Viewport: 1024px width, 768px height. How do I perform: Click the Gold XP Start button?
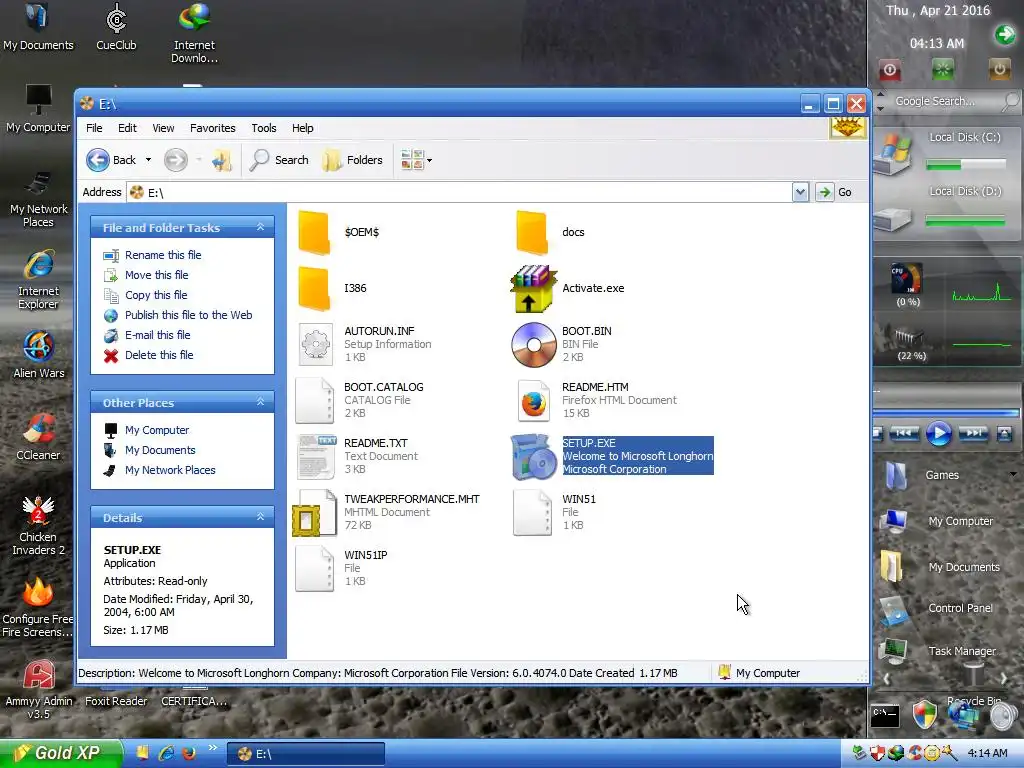61,753
